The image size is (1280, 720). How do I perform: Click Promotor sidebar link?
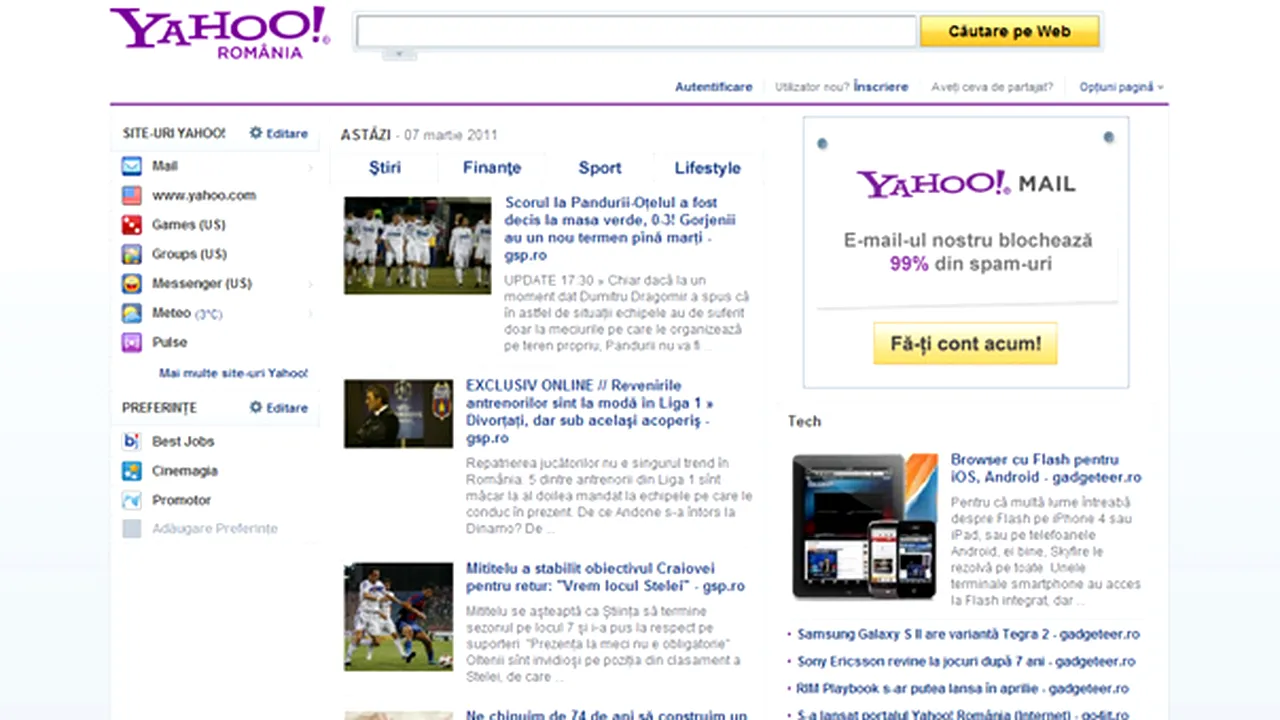tap(182, 500)
